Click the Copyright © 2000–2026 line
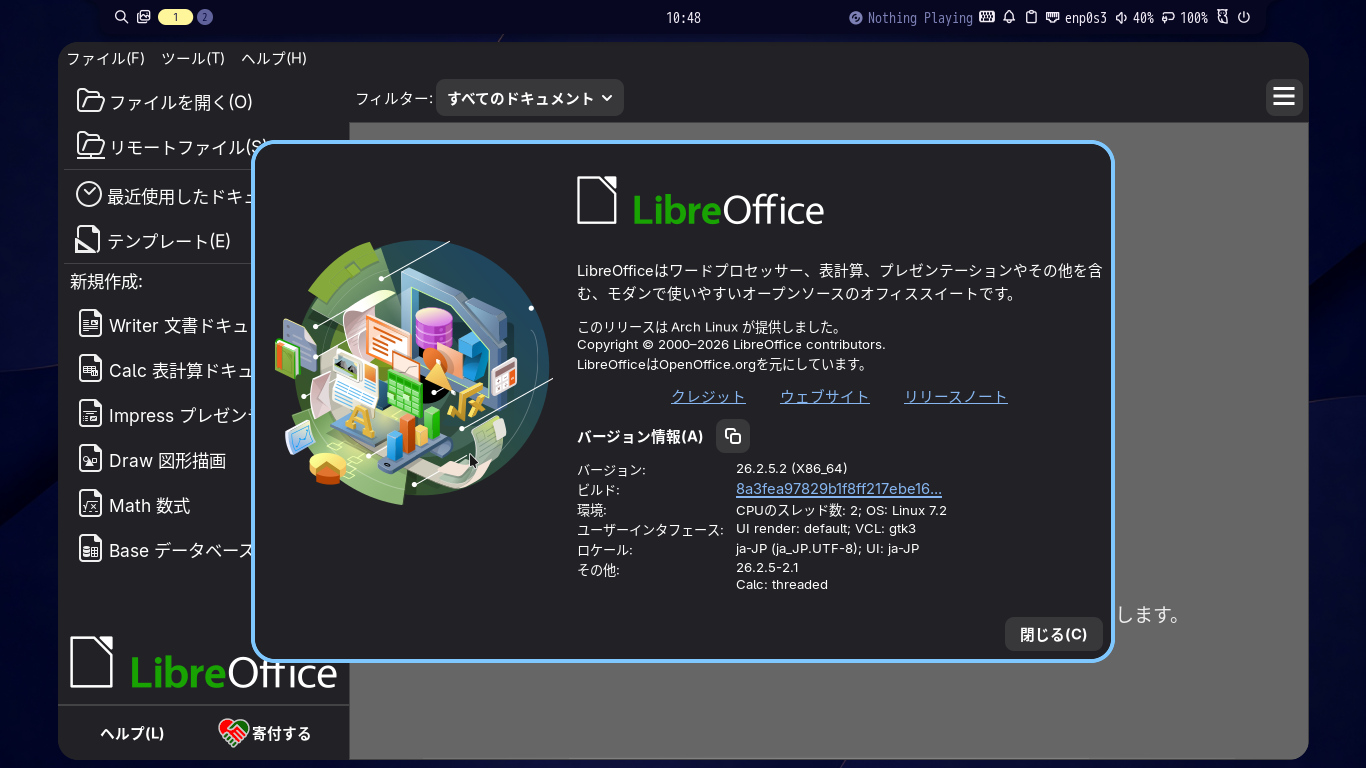 (731, 344)
